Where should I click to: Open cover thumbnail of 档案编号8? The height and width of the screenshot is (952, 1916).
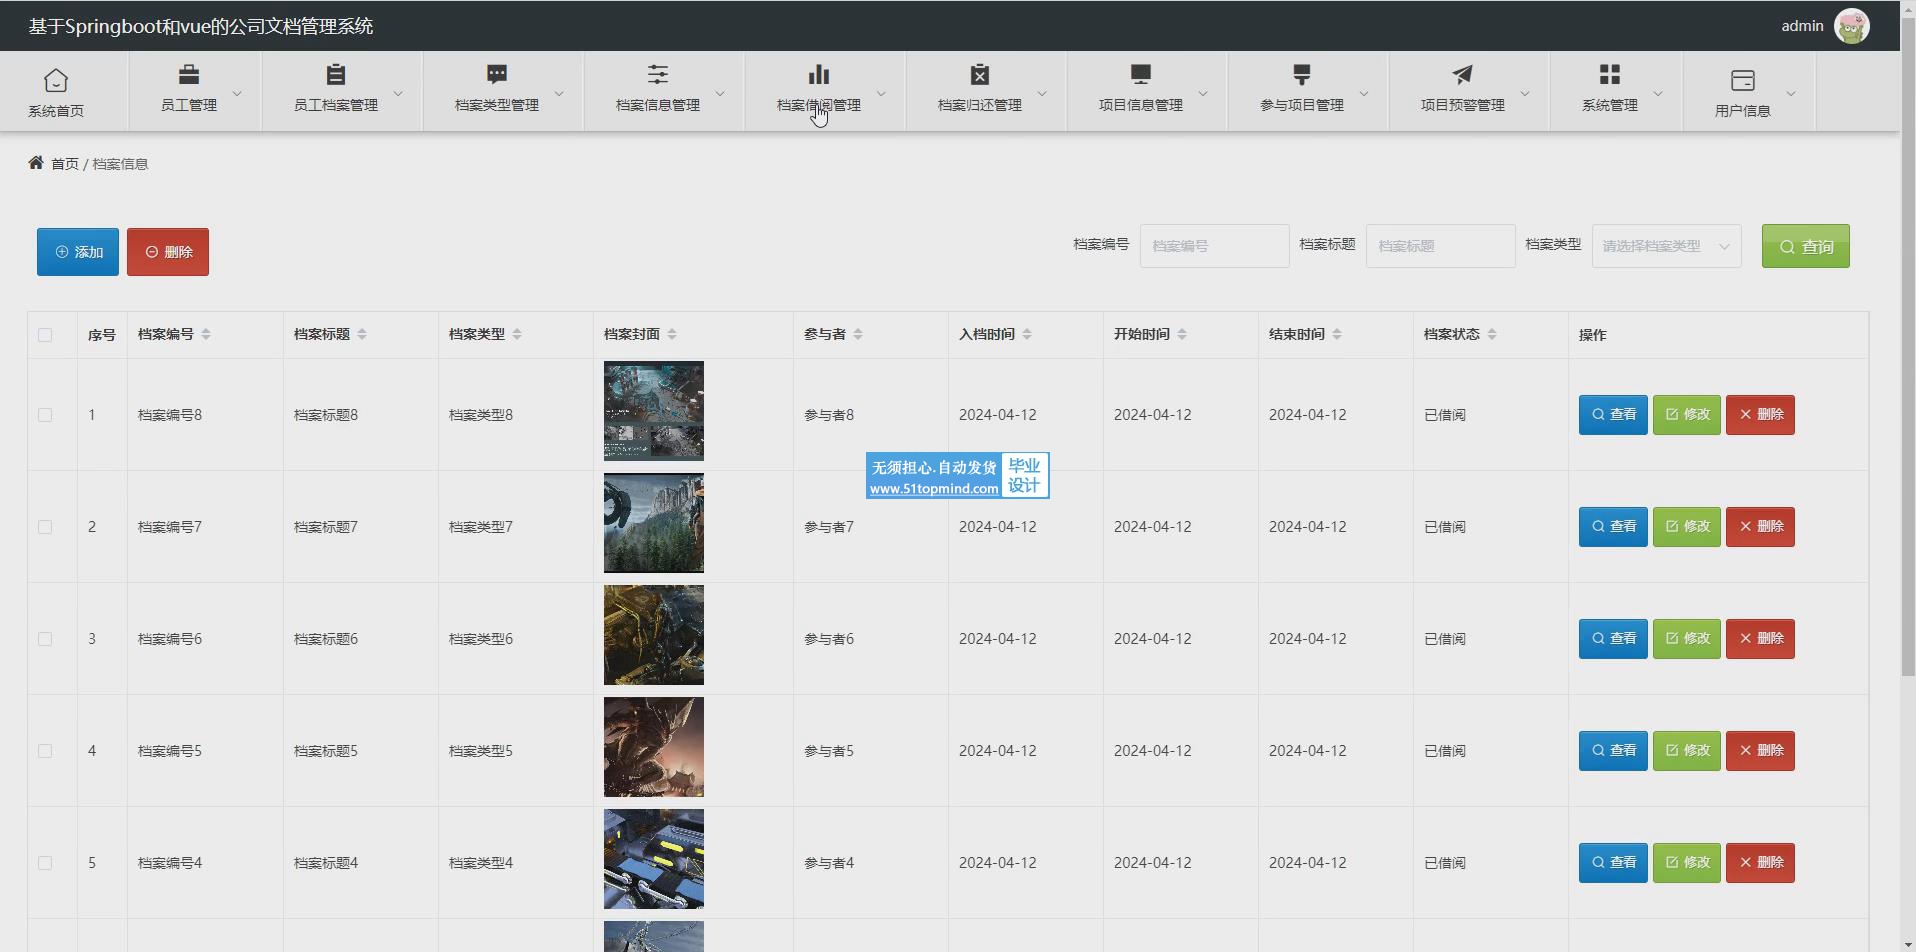[x=654, y=411]
